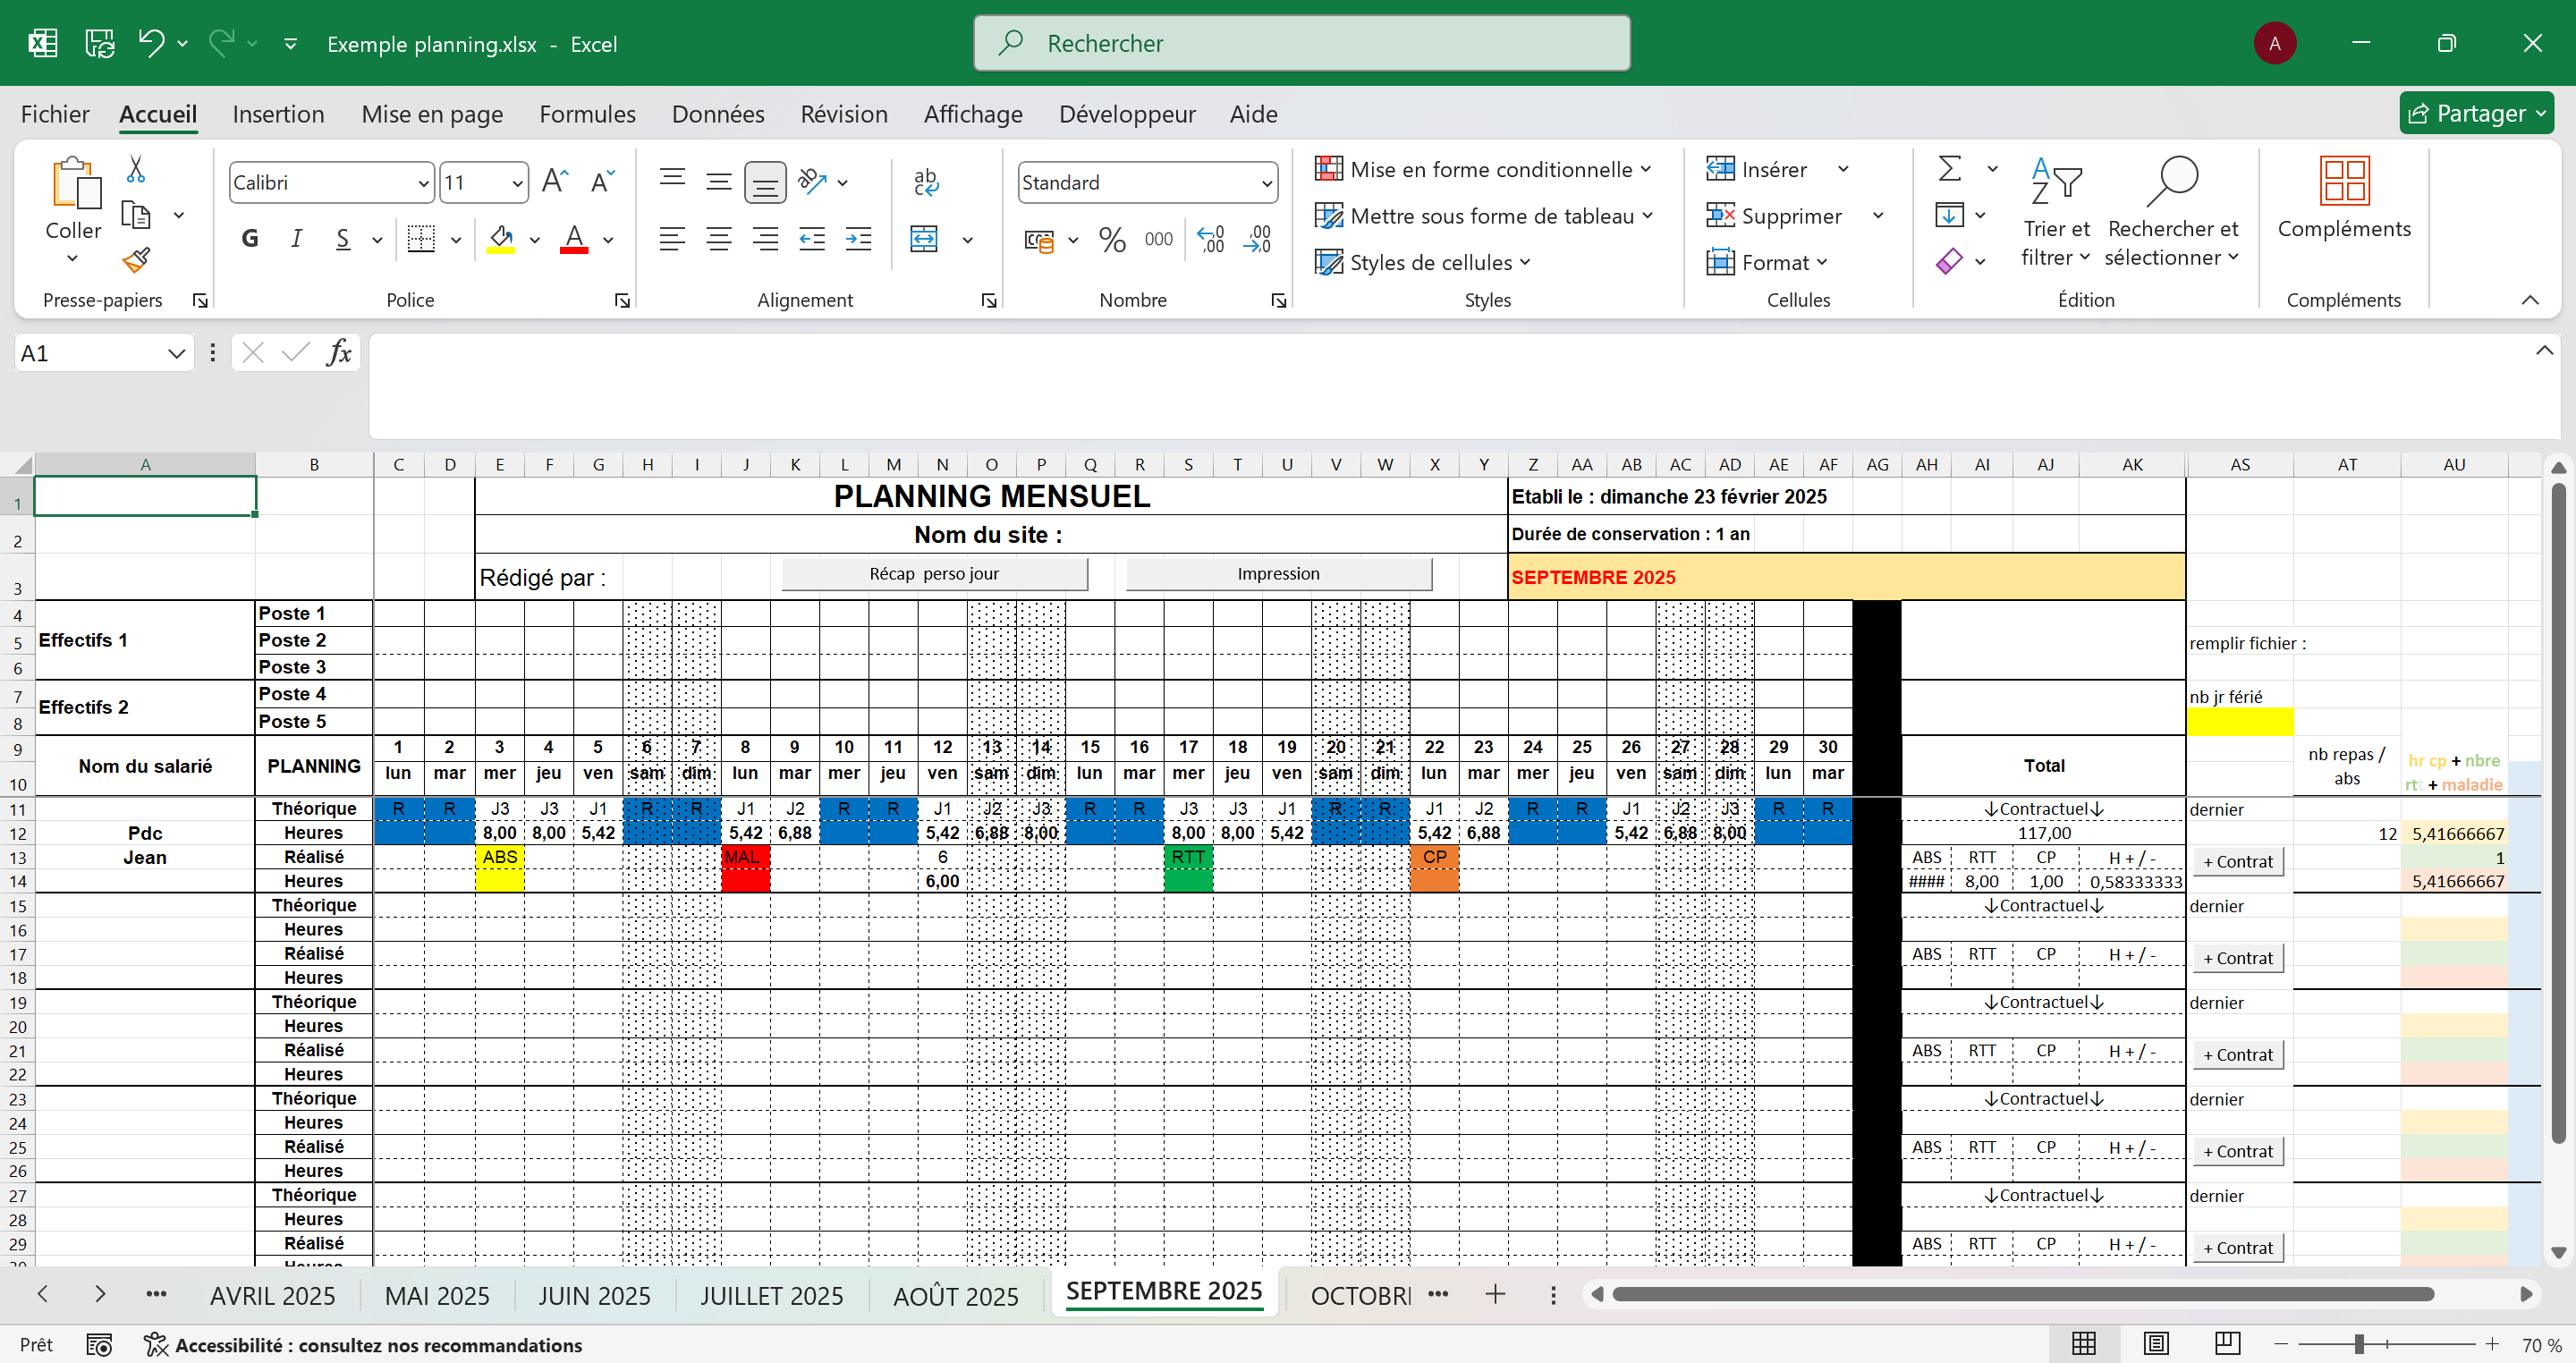Open the Calibri font name dropdown
The image size is (2576, 1363).
[423, 183]
